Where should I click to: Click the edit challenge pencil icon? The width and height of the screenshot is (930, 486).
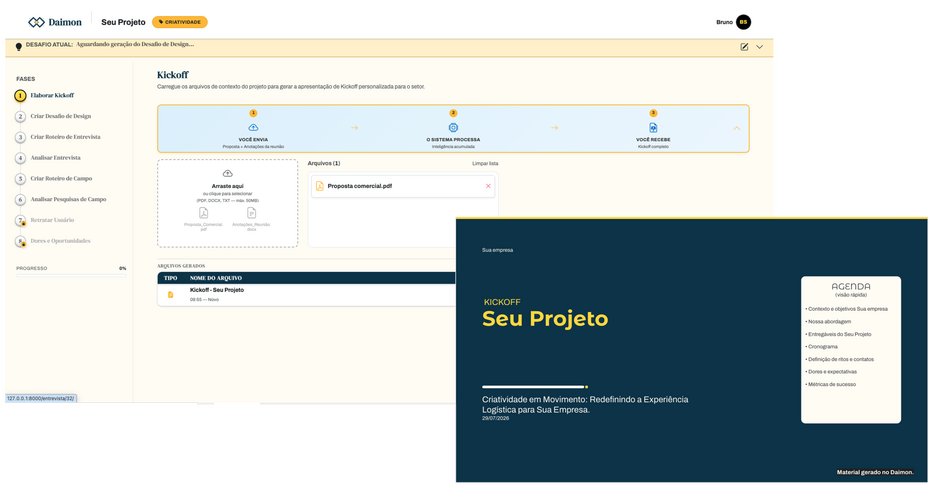coord(744,47)
